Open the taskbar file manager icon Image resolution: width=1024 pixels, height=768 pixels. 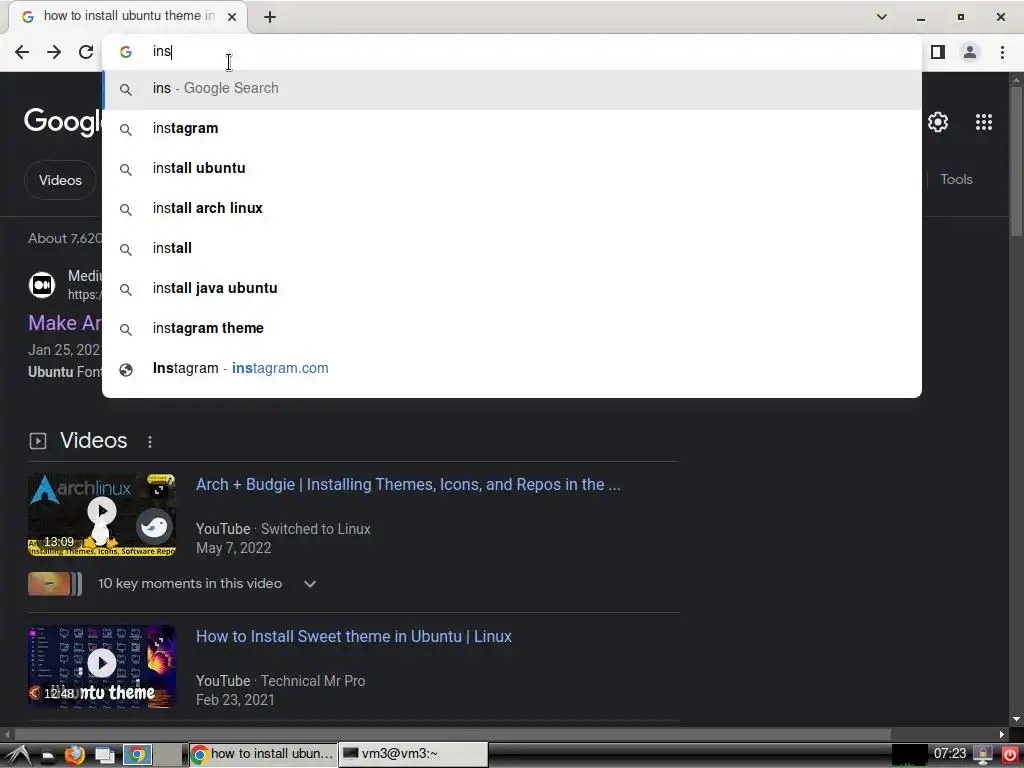point(48,756)
